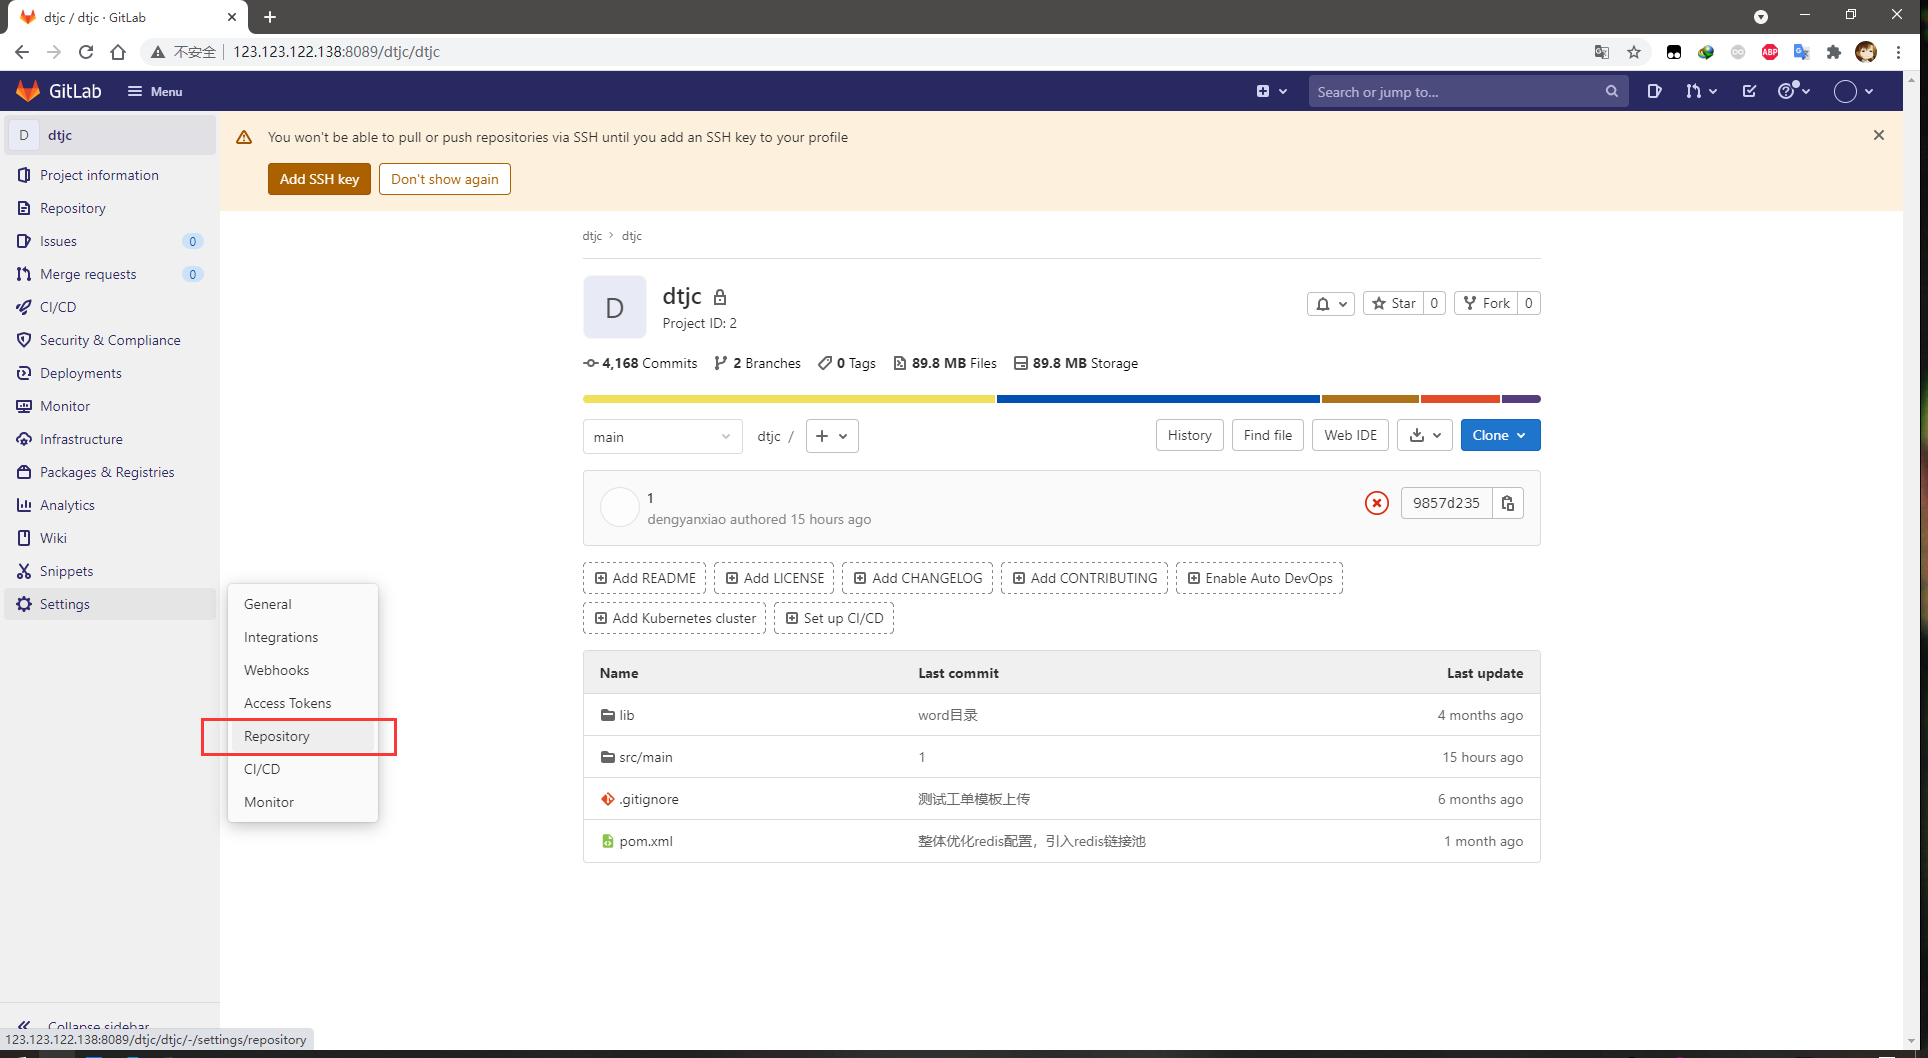The width and height of the screenshot is (1928, 1058).
Task: Select Access Tokens in Settings flyout
Action: 303,703
